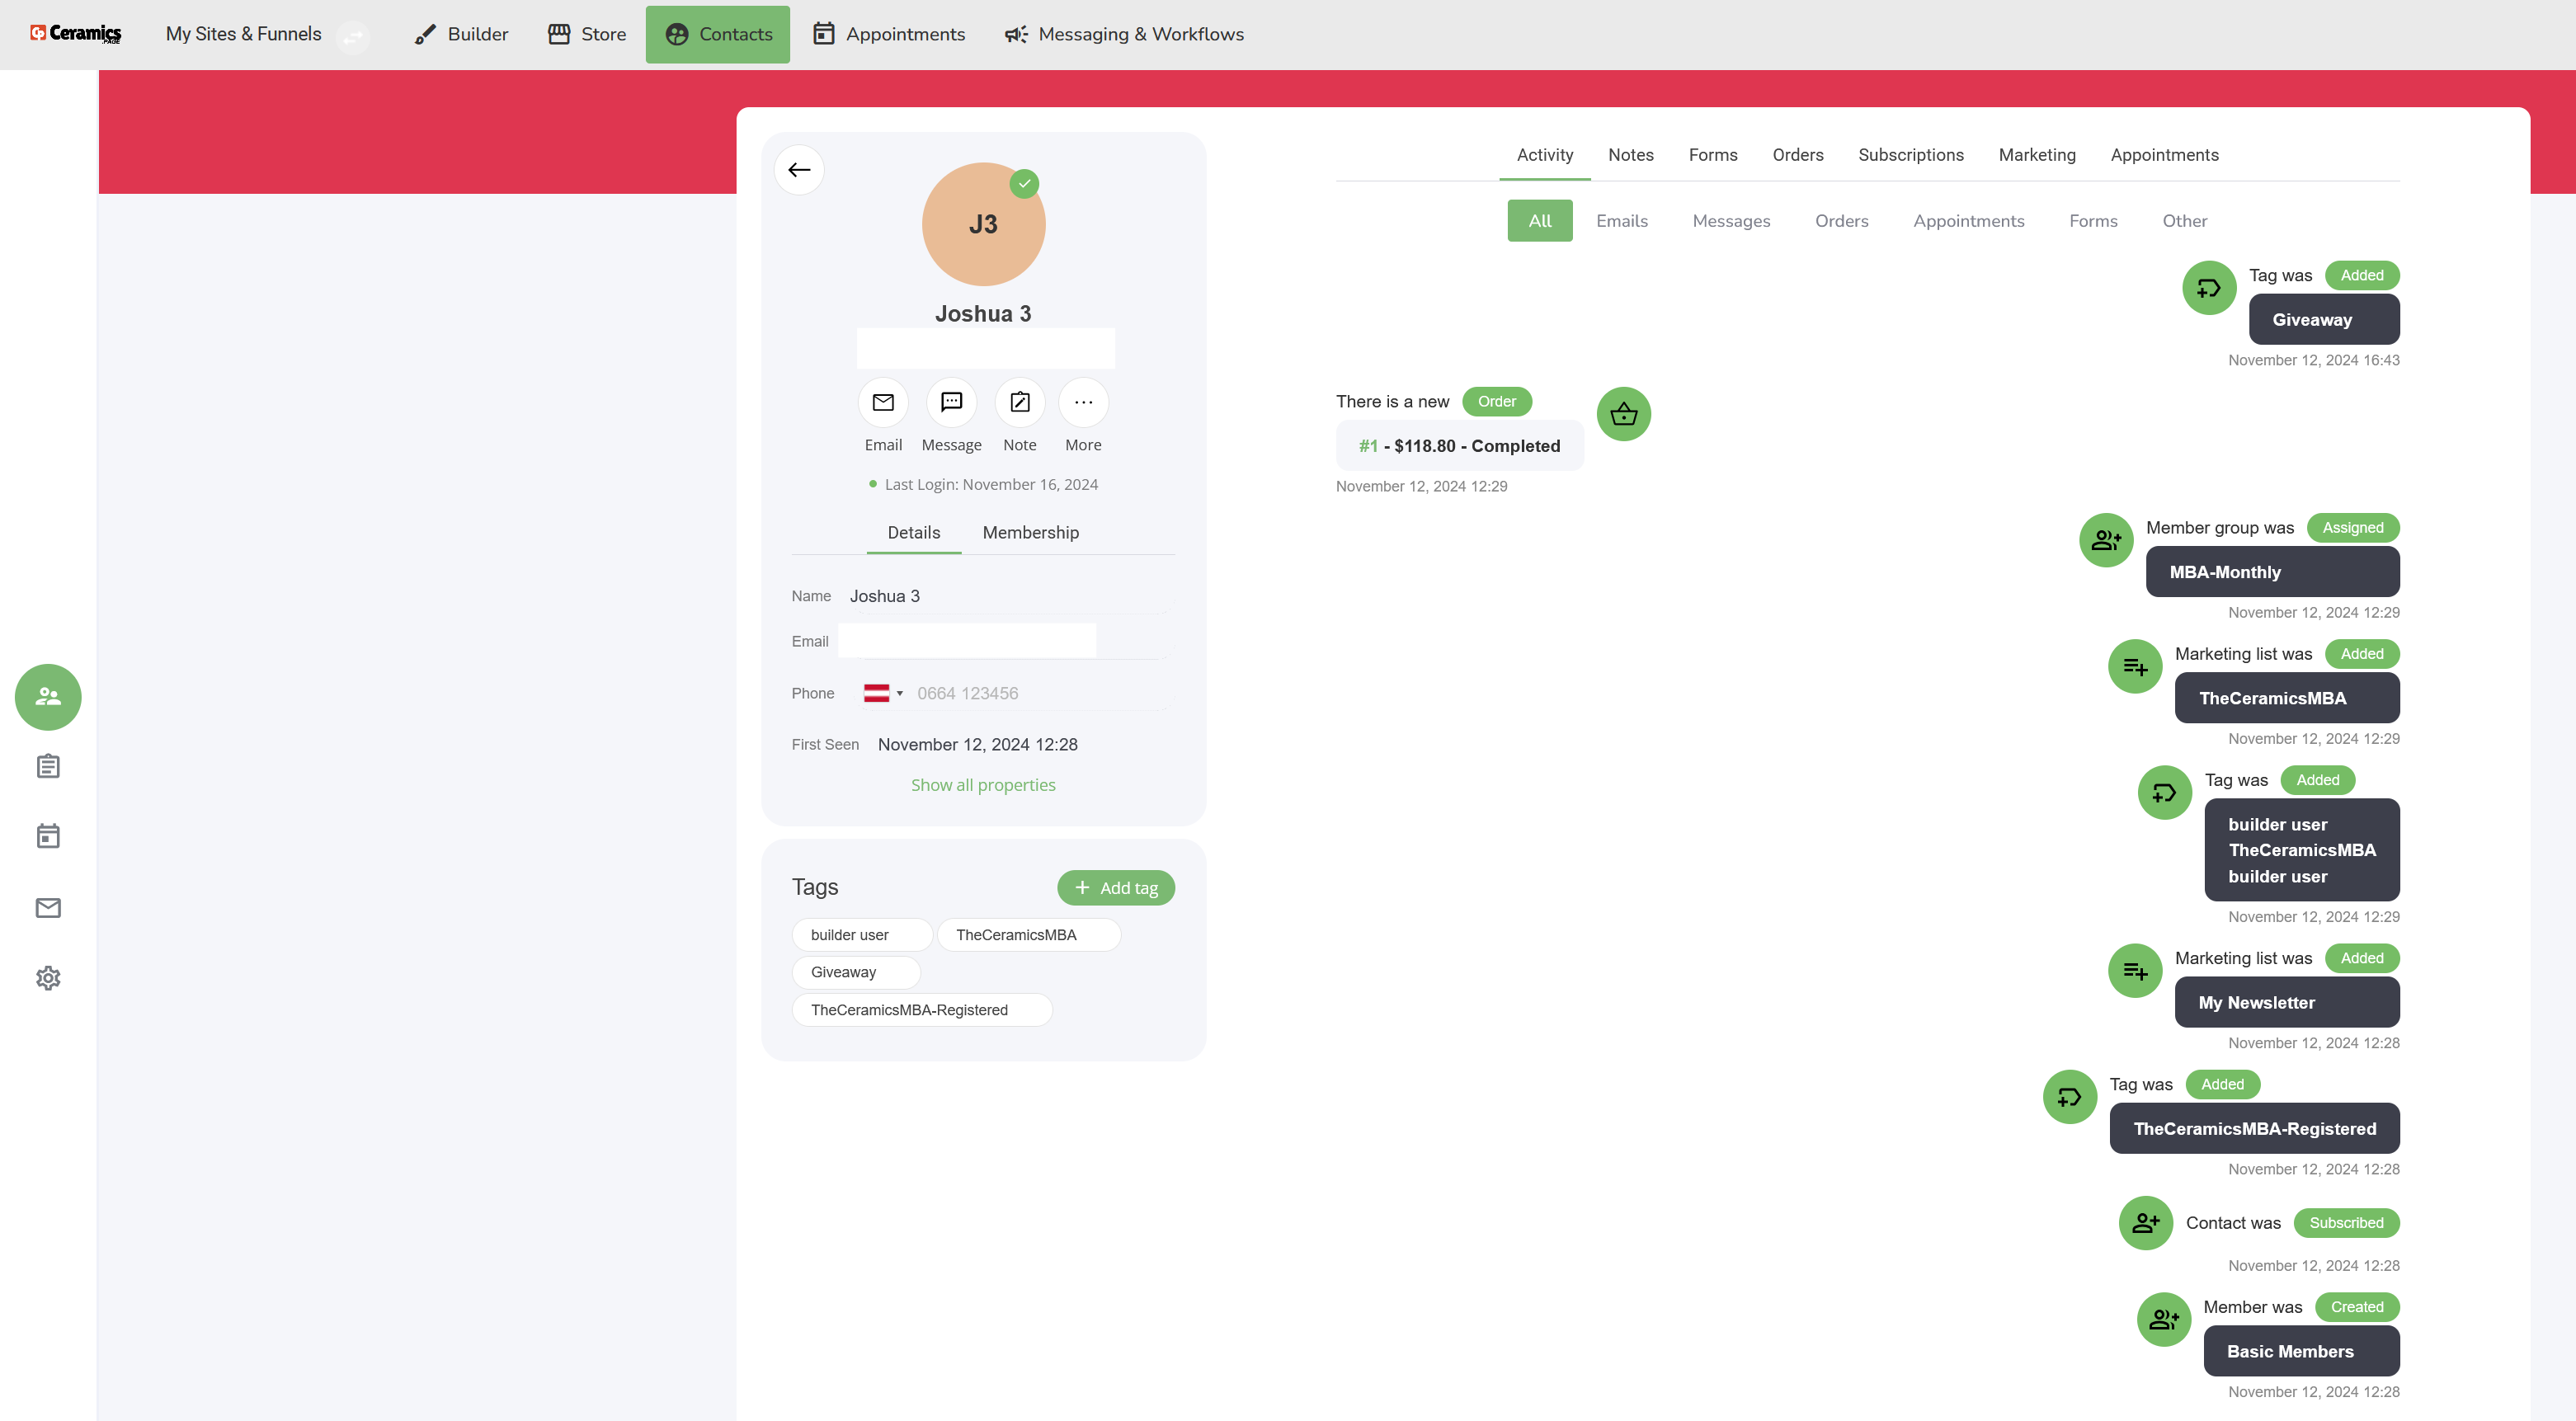Click the Add tag button
The width and height of the screenshot is (2576, 1421).
pos(1116,888)
